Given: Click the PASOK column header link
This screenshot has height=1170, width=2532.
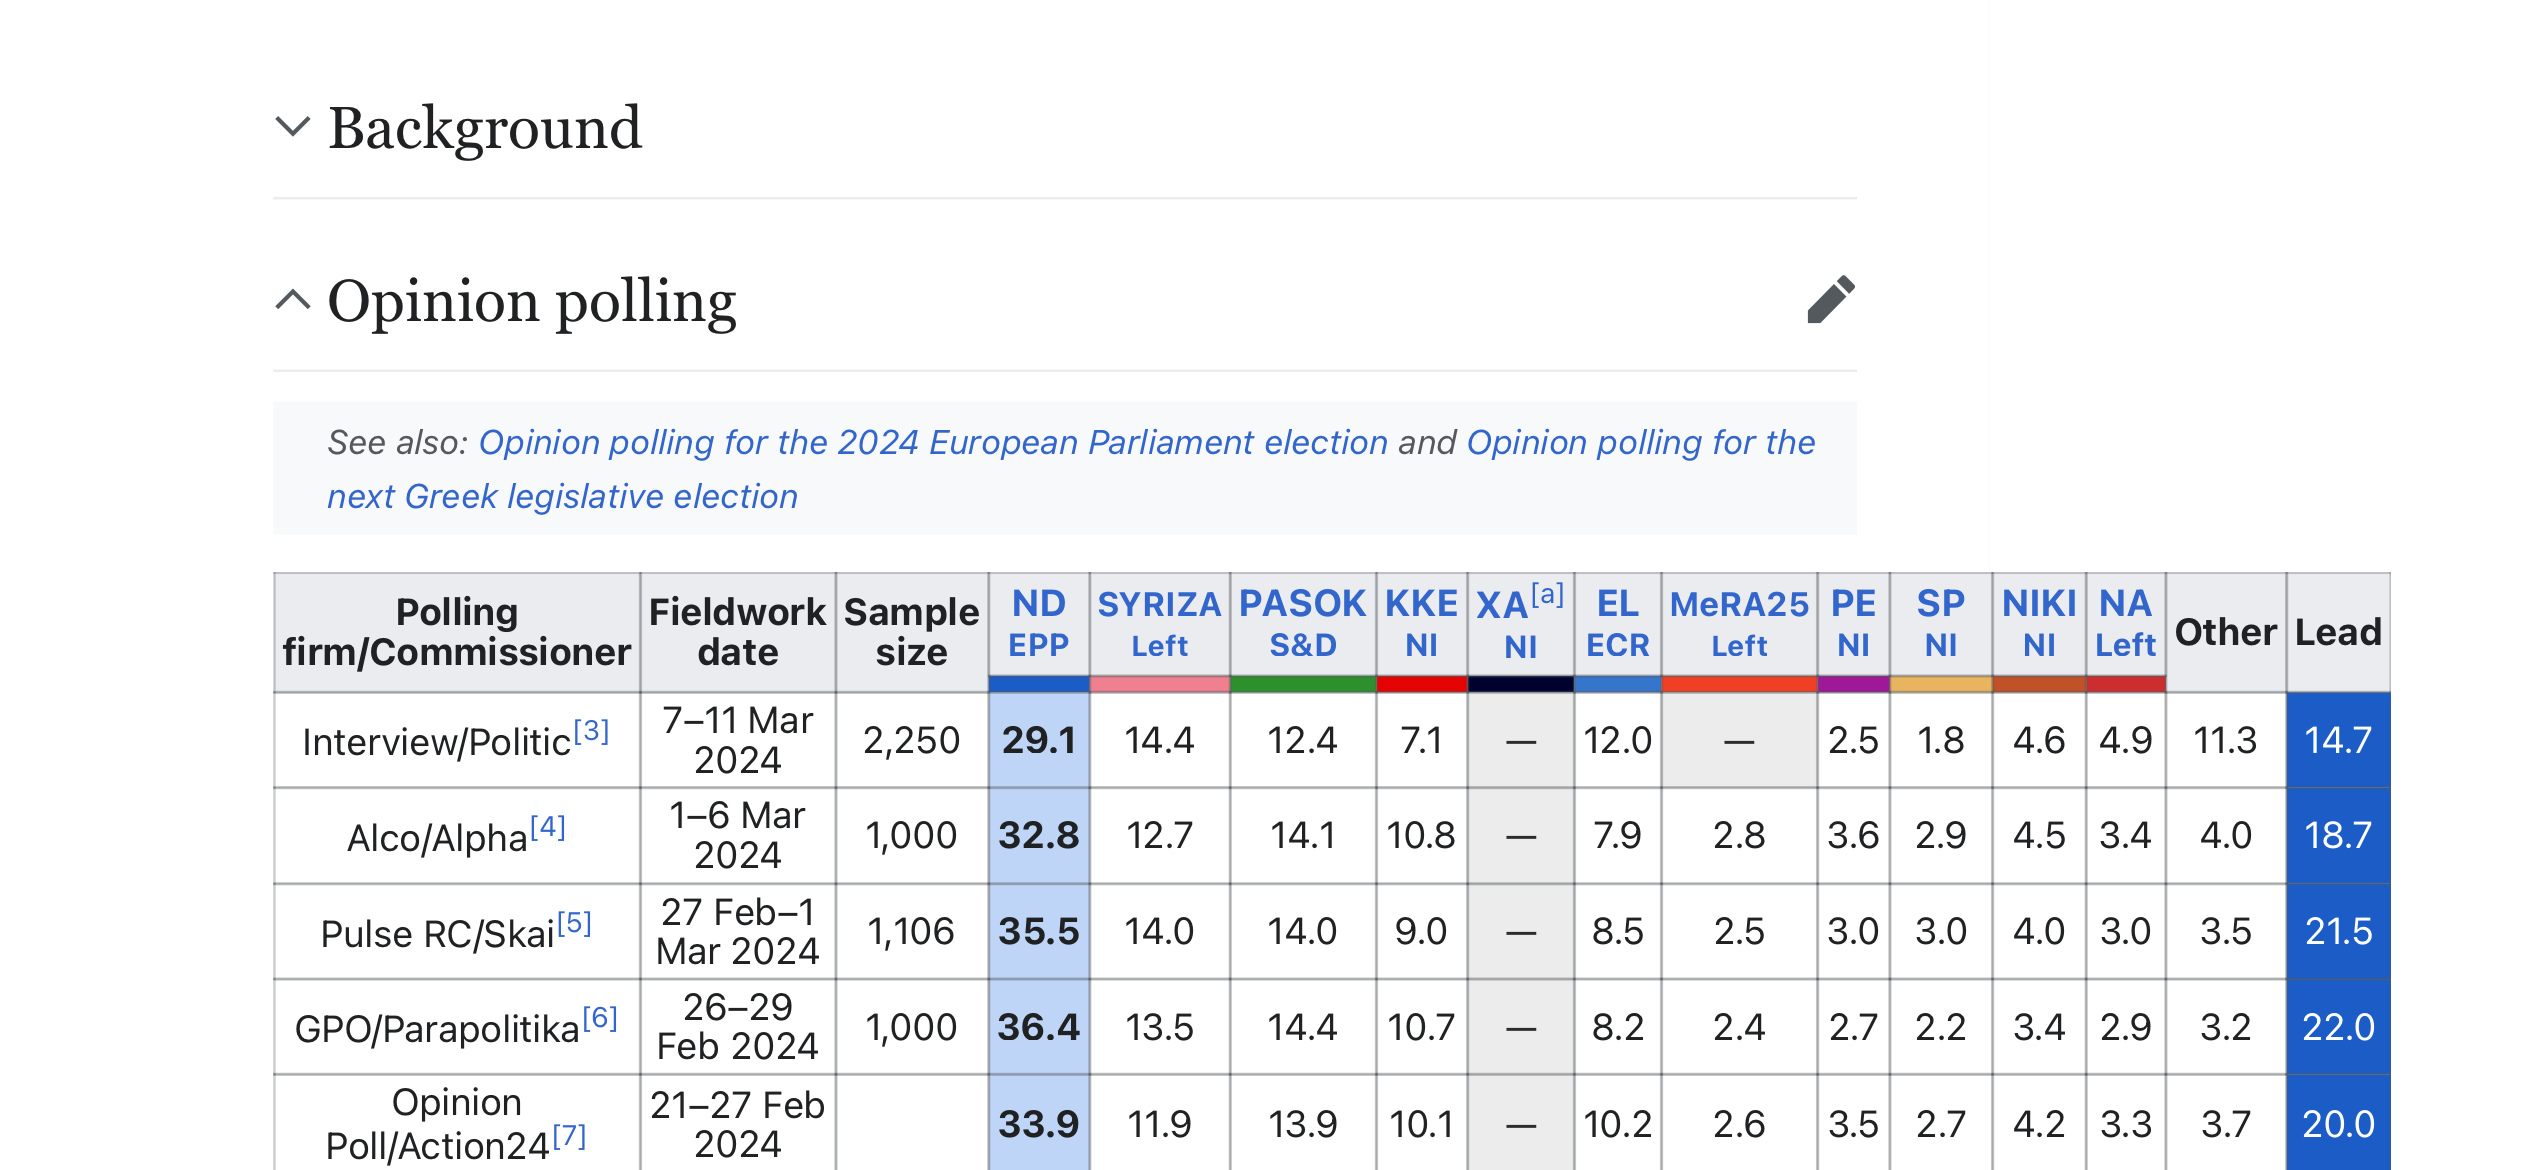Looking at the screenshot, I should pyautogui.click(x=1302, y=603).
